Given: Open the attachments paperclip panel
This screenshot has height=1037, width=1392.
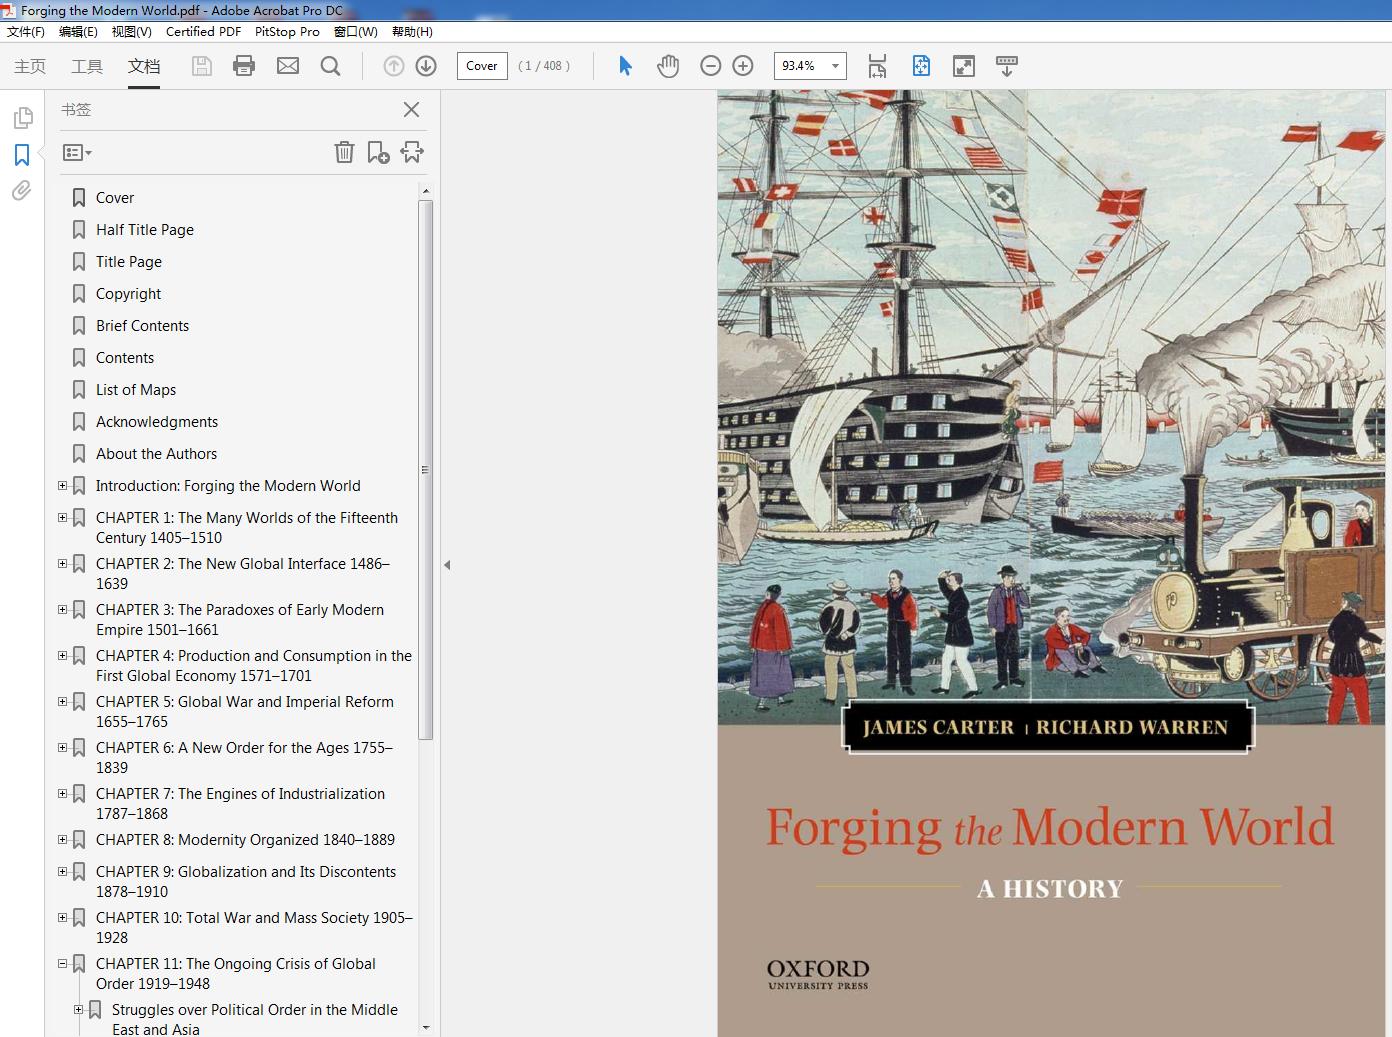Looking at the screenshot, I should coord(22,190).
